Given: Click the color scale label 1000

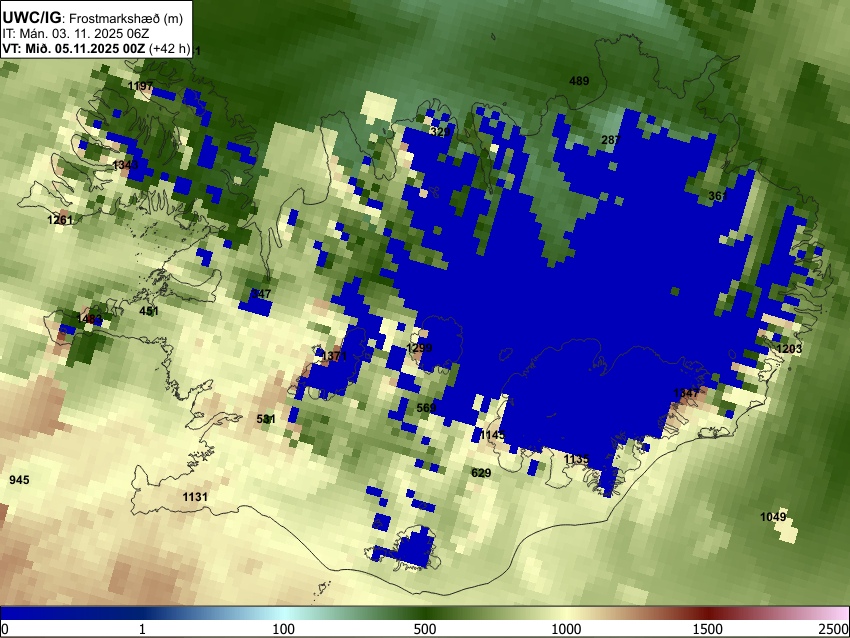Looking at the screenshot, I should 566,629.
